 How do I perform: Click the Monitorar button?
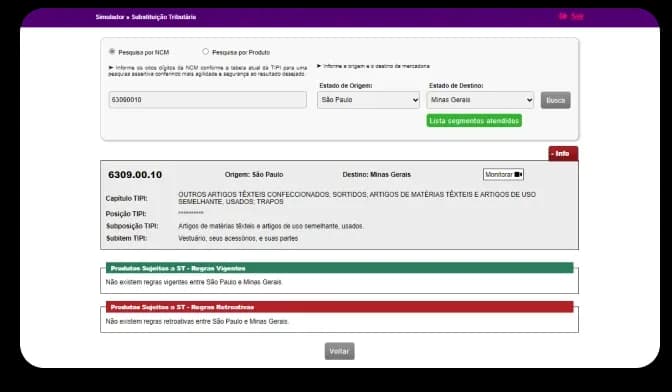coord(503,174)
